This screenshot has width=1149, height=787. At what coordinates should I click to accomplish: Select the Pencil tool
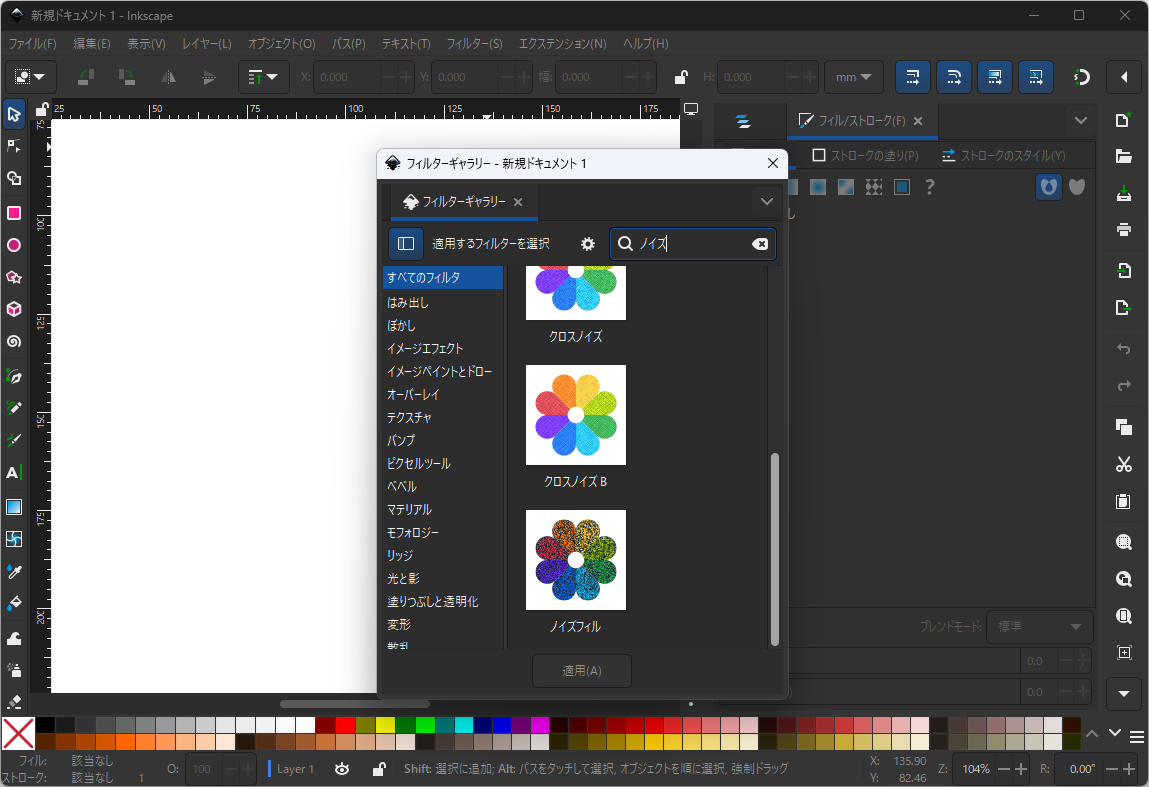13,408
